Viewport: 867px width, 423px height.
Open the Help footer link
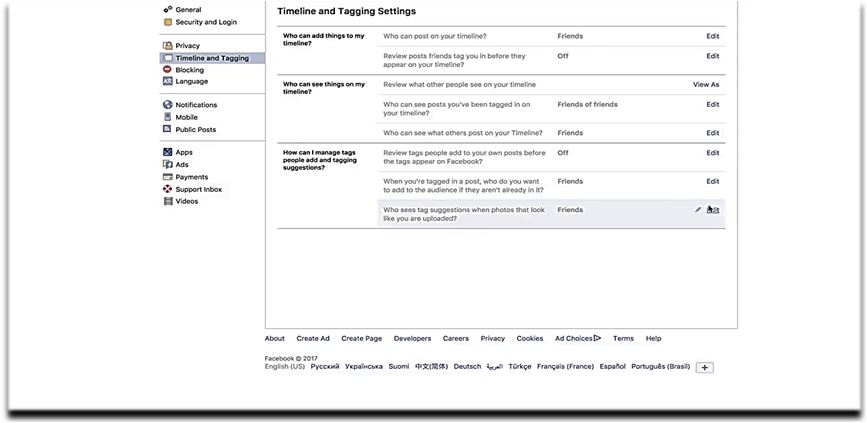coord(654,338)
